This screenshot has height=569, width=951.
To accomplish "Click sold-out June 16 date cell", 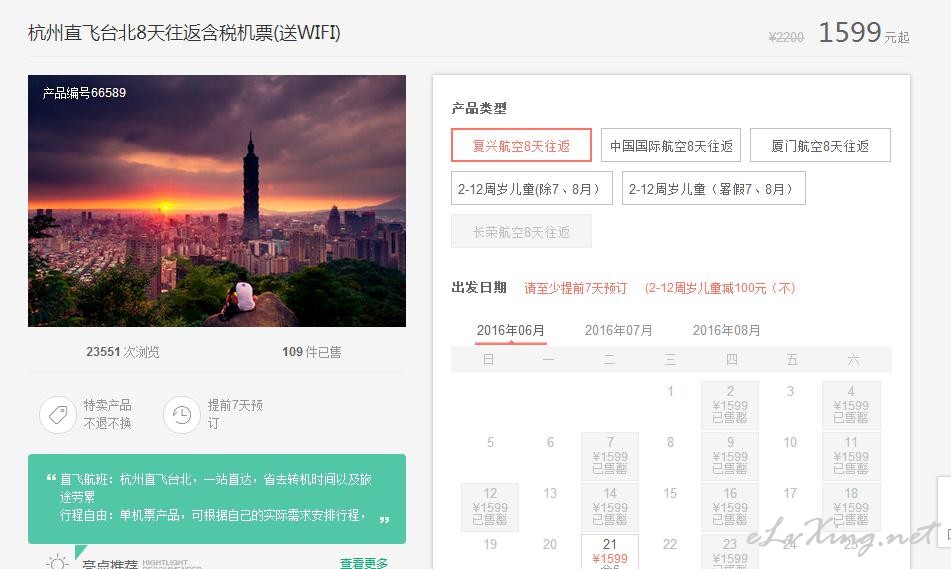I will tap(730, 507).
